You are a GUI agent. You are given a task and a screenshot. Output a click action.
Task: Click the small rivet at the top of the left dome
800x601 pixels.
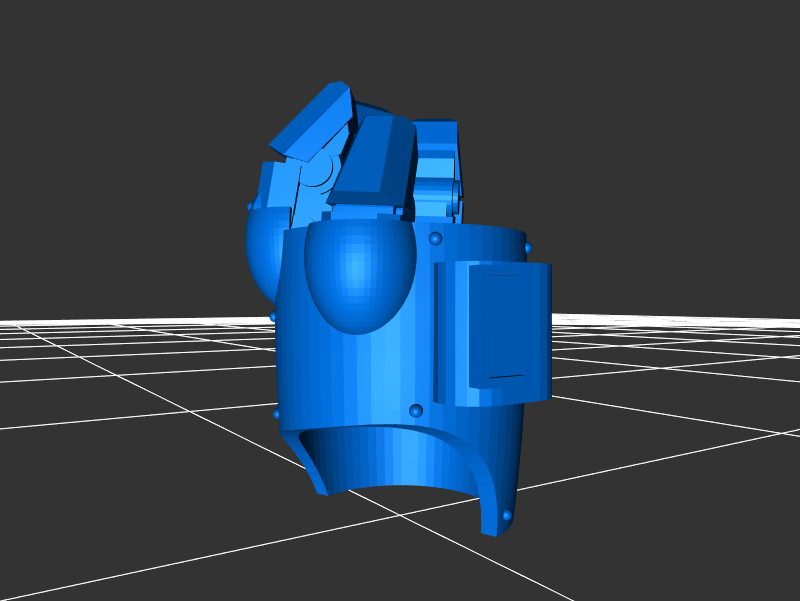250,207
